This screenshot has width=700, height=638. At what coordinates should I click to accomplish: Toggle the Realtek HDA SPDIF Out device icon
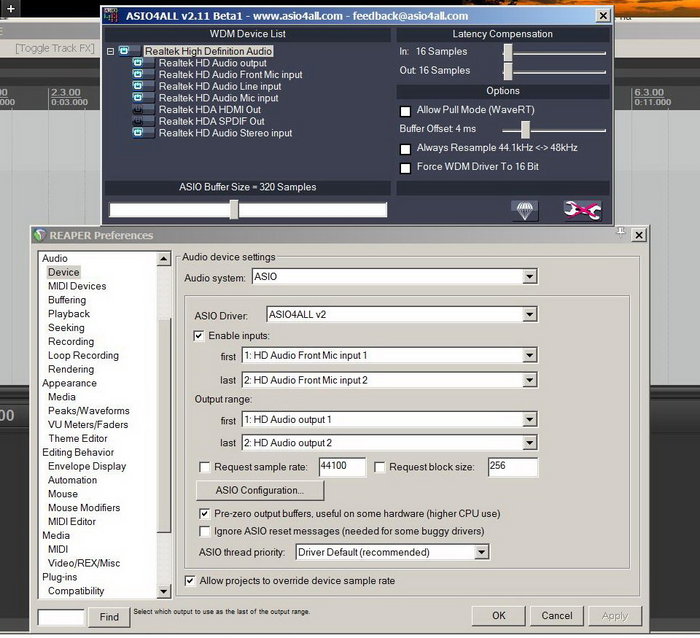pos(137,122)
